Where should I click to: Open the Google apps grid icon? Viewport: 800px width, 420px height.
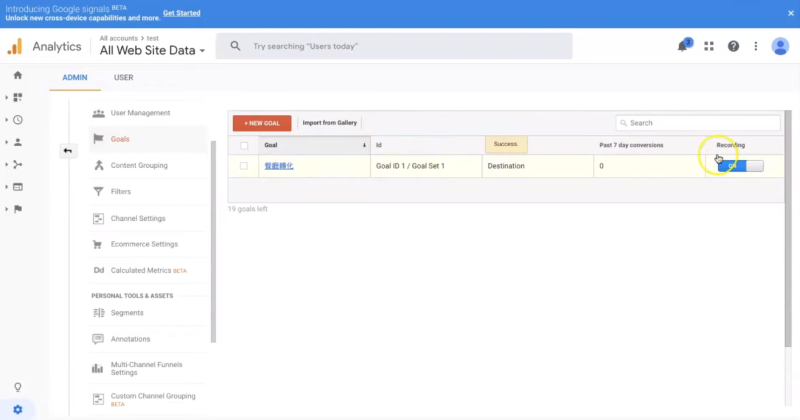709,46
